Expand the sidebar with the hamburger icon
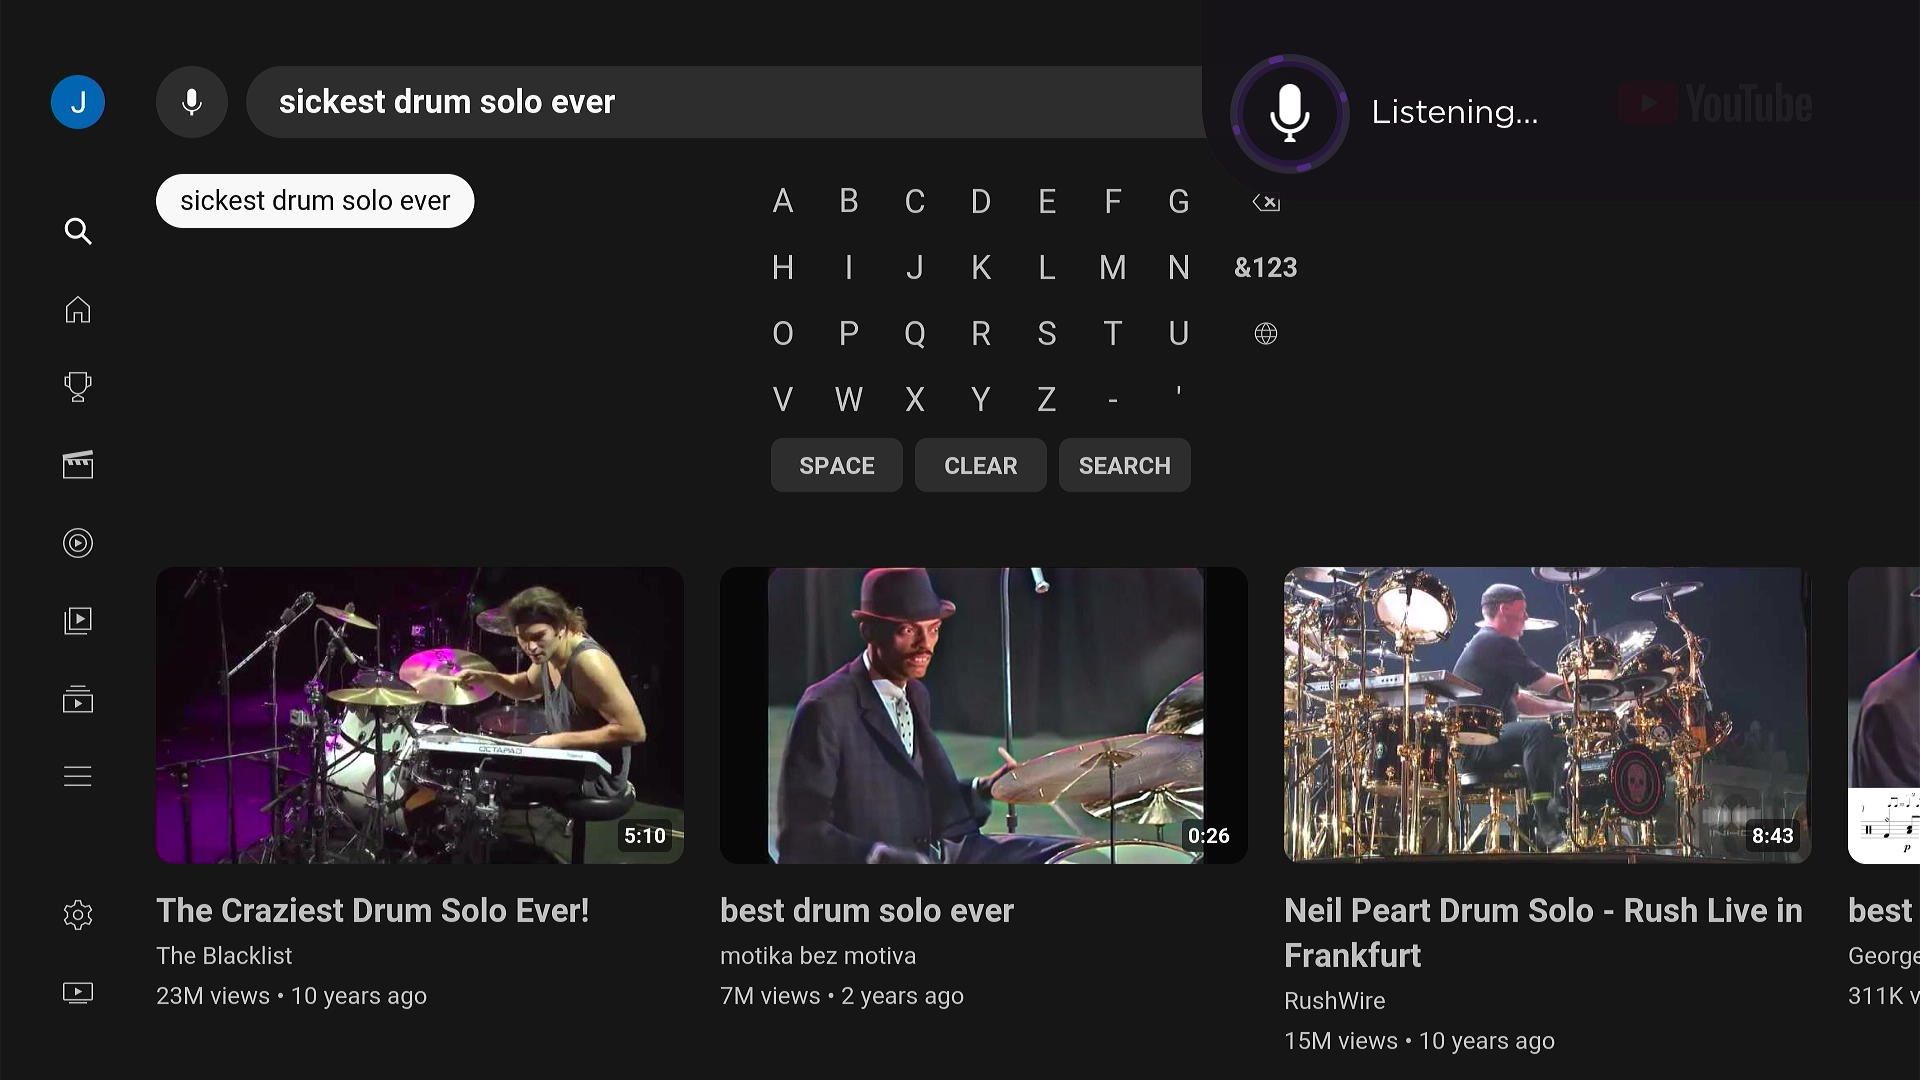Screen dimensions: 1920x1080 click(x=77, y=776)
